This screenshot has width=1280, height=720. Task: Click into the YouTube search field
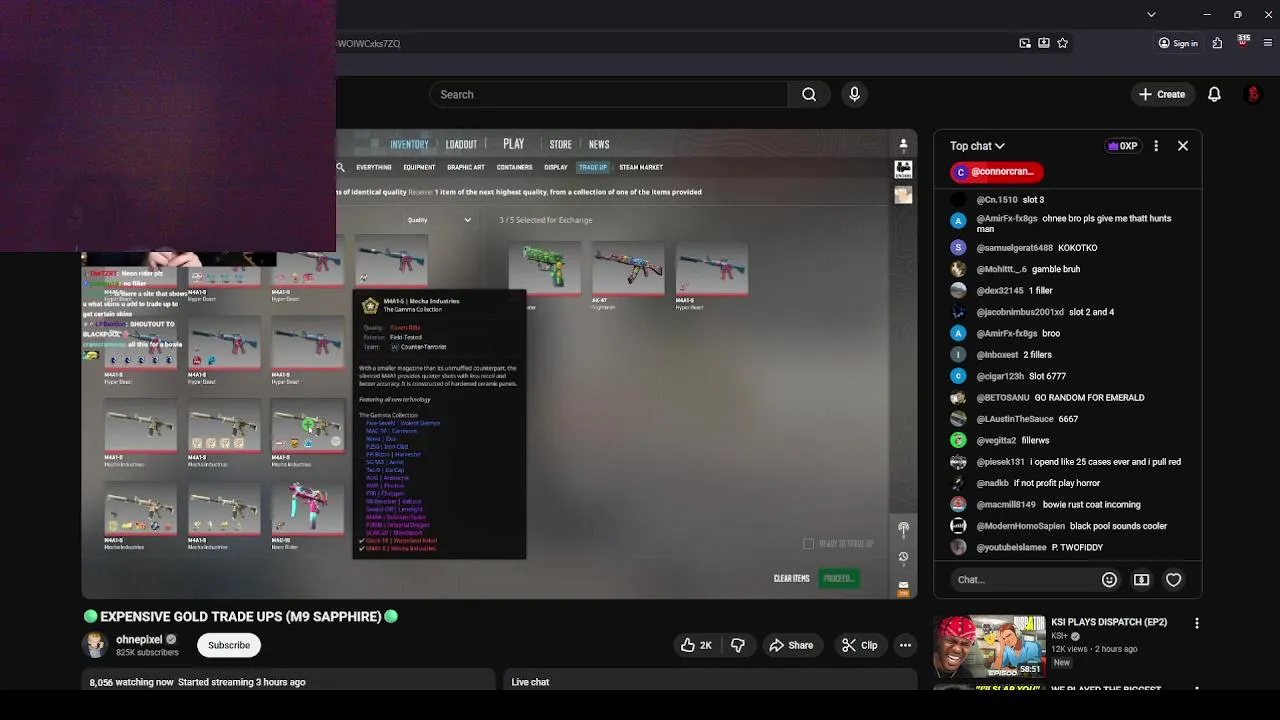(x=610, y=94)
